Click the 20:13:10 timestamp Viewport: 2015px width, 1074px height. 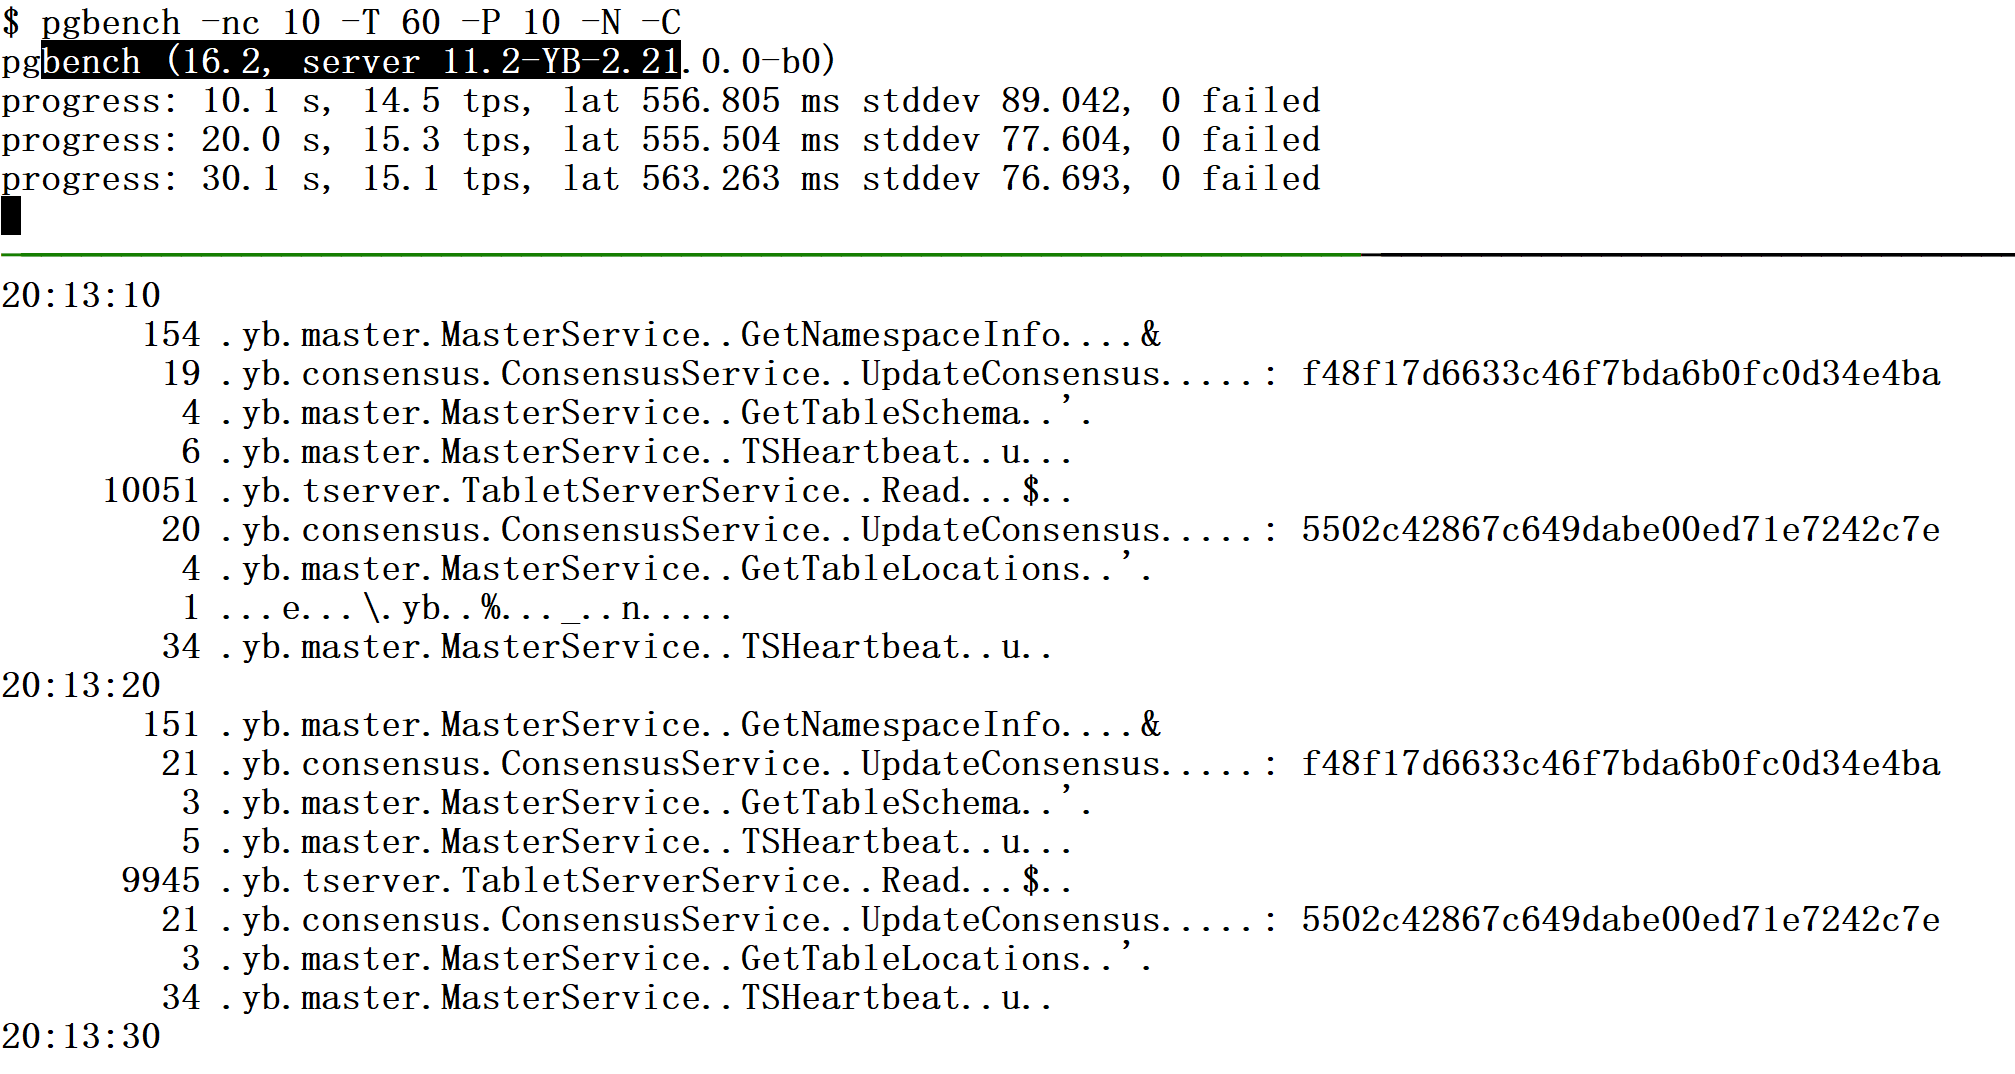click(81, 295)
